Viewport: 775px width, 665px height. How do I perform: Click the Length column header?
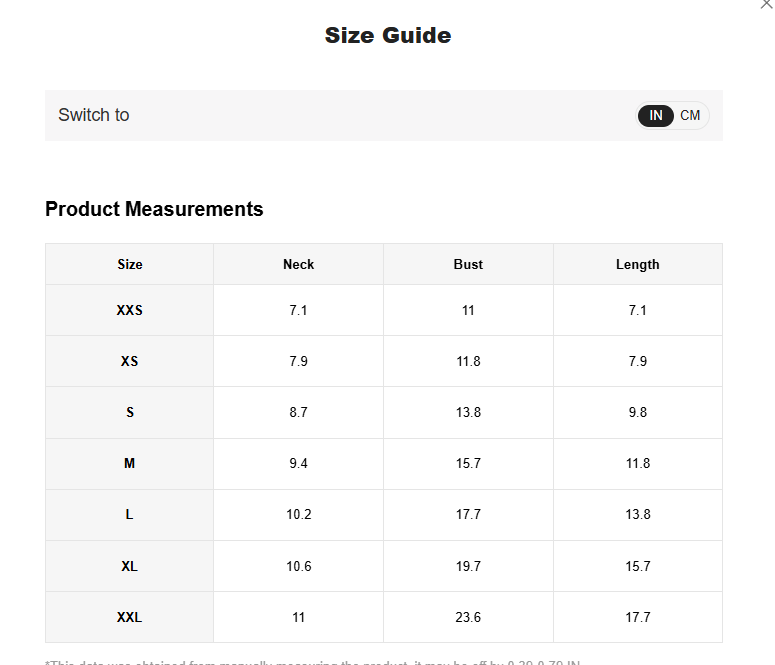click(x=638, y=265)
